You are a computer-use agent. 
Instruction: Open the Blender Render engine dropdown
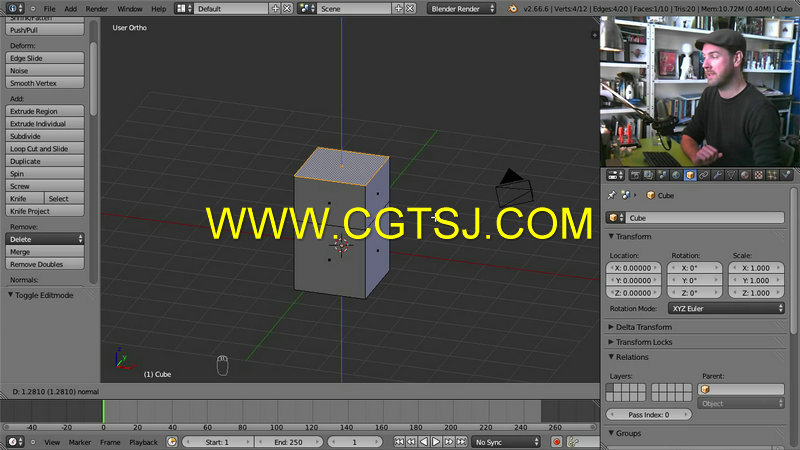[x=461, y=9]
